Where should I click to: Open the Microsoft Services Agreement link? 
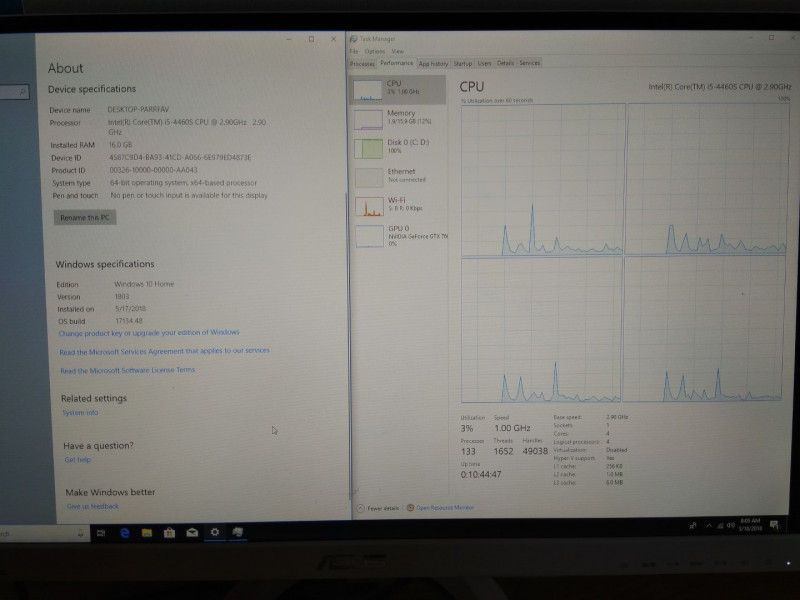(164, 352)
